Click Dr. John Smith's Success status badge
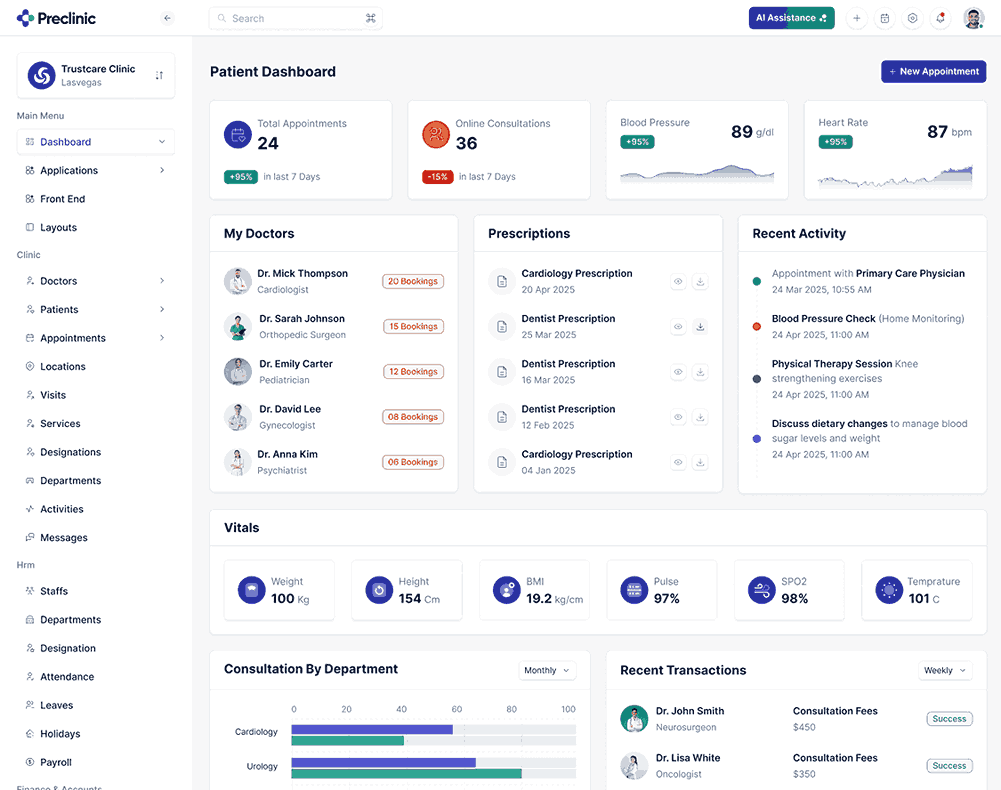Image resolution: width=1001 pixels, height=790 pixels. [x=949, y=719]
